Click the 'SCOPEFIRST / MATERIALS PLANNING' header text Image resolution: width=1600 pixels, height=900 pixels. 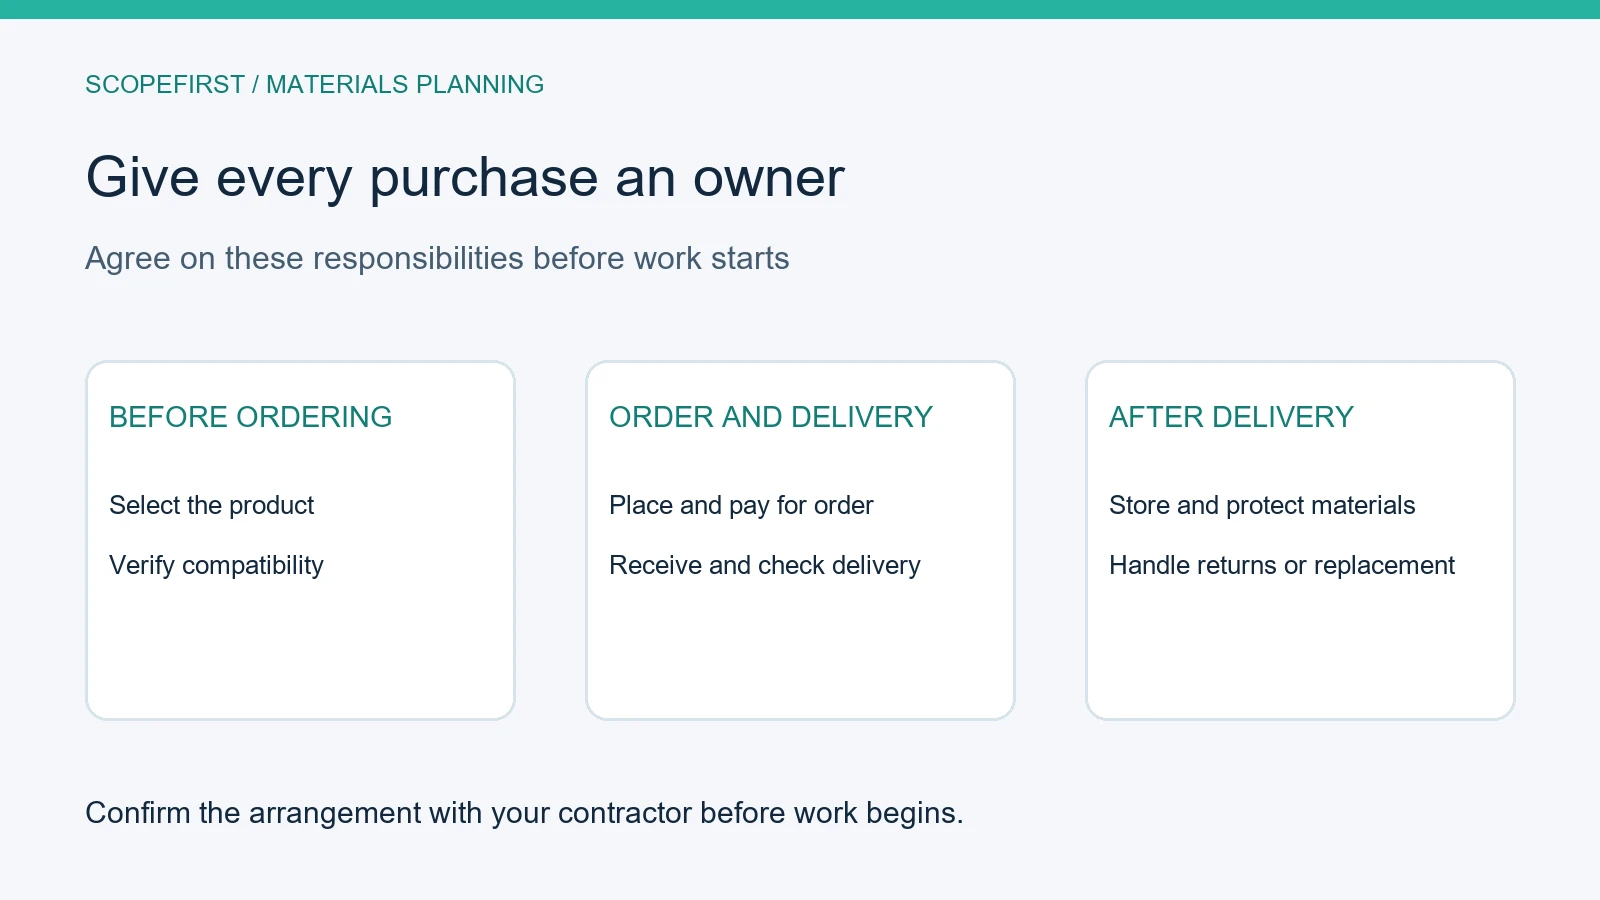pyautogui.click(x=314, y=84)
